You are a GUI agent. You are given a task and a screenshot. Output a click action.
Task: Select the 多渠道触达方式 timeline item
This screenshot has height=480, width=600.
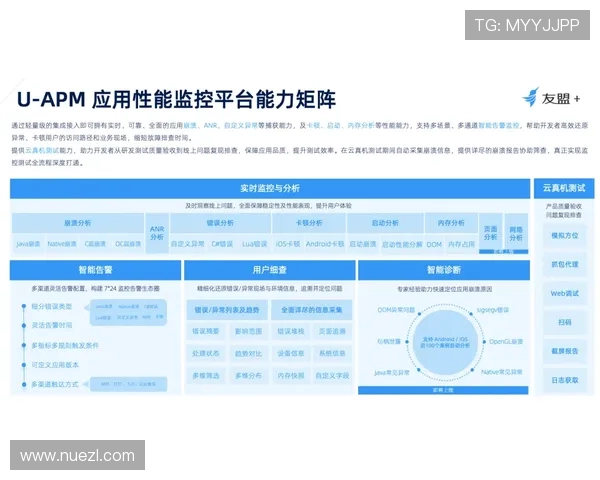(55, 384)
